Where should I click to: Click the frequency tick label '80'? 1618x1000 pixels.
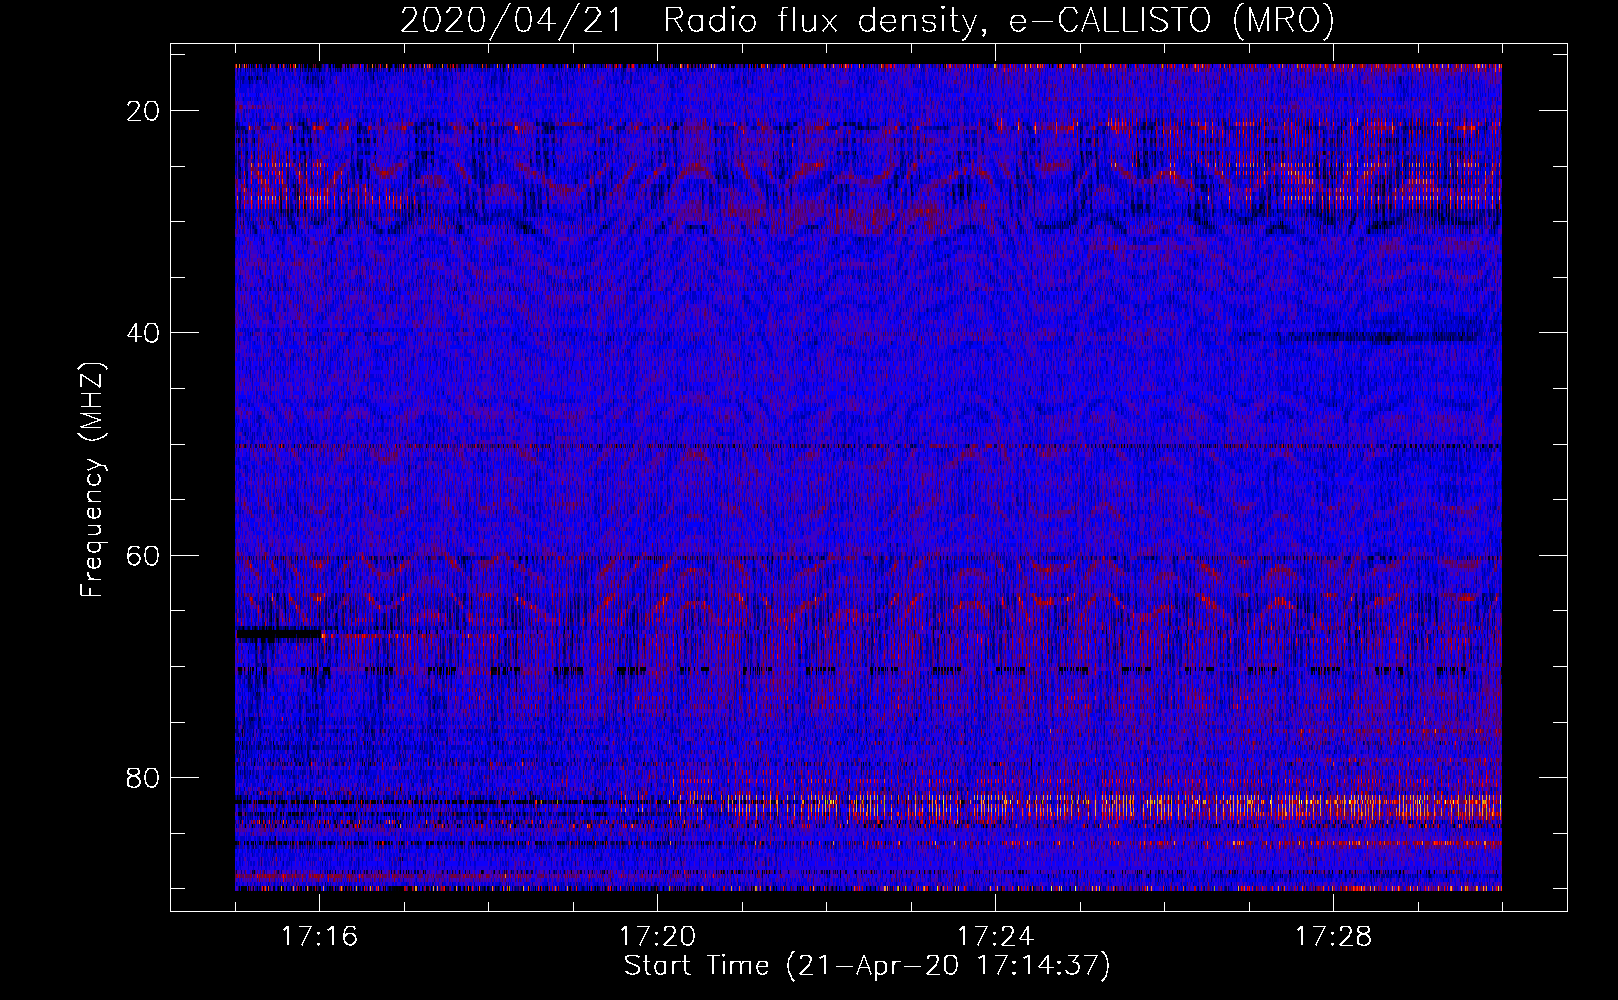(144, 777)
